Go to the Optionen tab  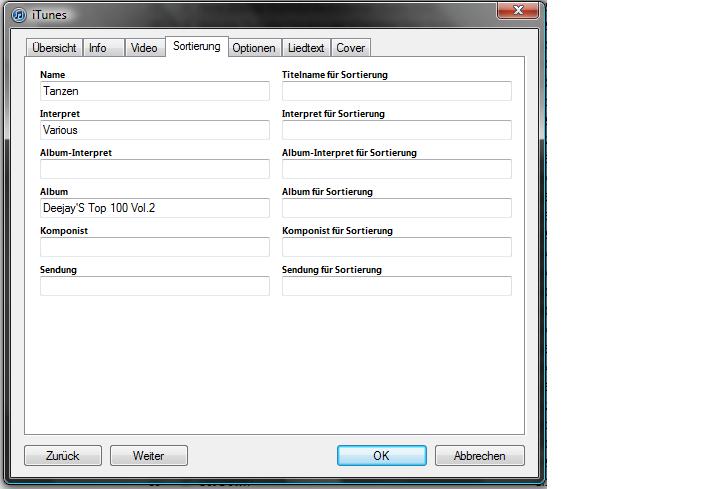[x=254, y=48]
